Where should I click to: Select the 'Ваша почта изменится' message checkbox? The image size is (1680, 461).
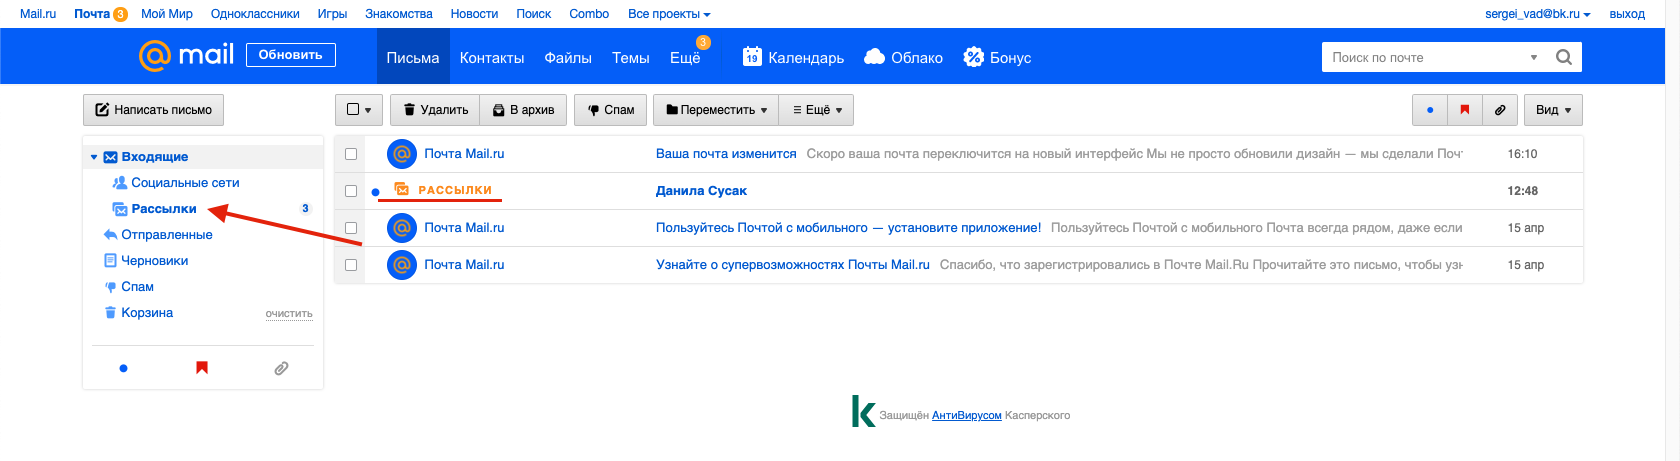point(351,154)
